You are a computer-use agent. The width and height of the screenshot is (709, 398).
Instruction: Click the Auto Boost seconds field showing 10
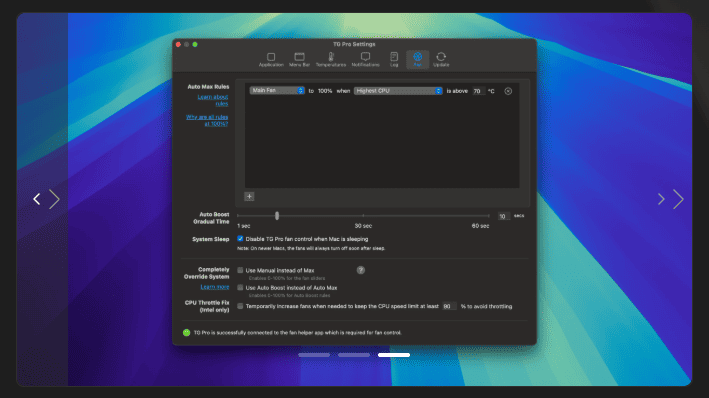503,216
